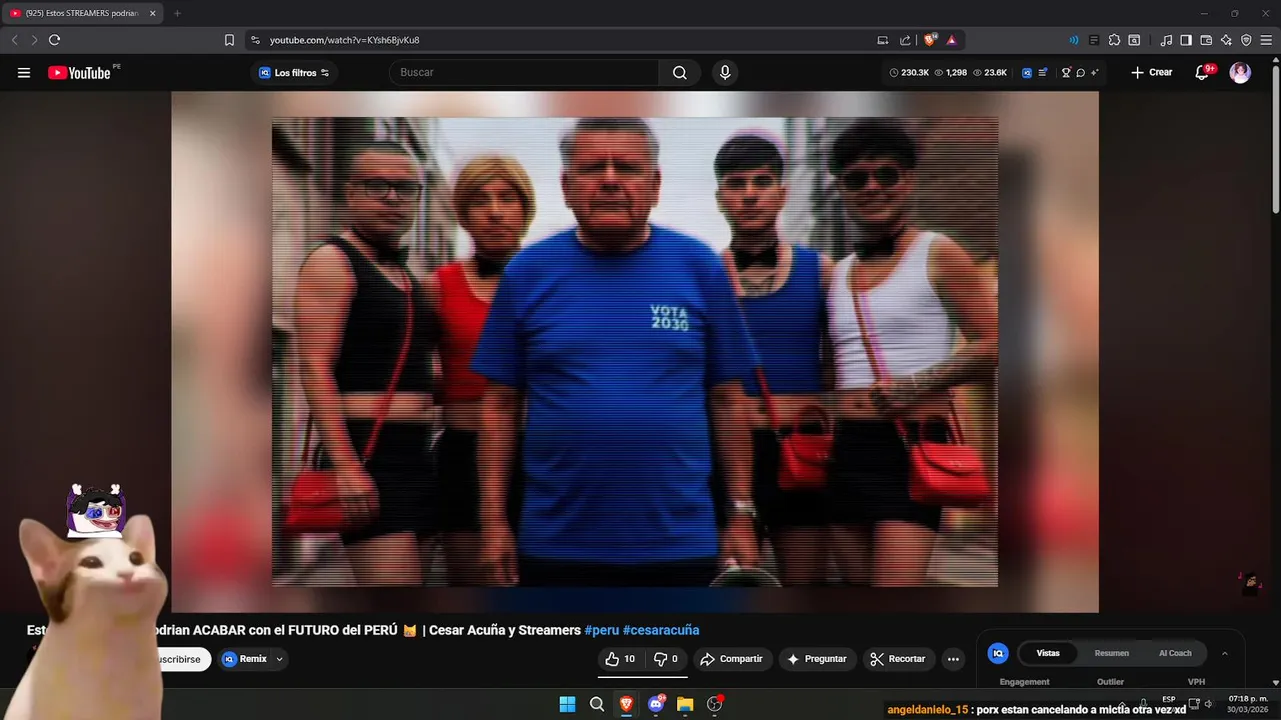The height and width of the screenshot is (720, 1281).
Task: Bookmark this page
Action: (x=229, y=40)
